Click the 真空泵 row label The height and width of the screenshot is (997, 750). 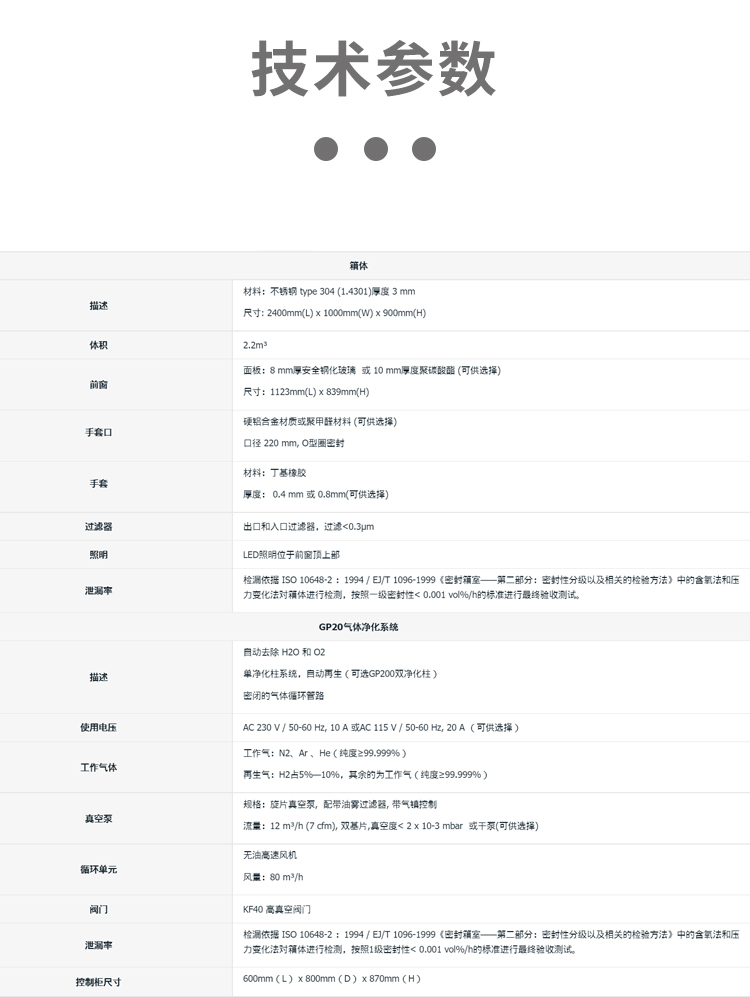(98, 818)
